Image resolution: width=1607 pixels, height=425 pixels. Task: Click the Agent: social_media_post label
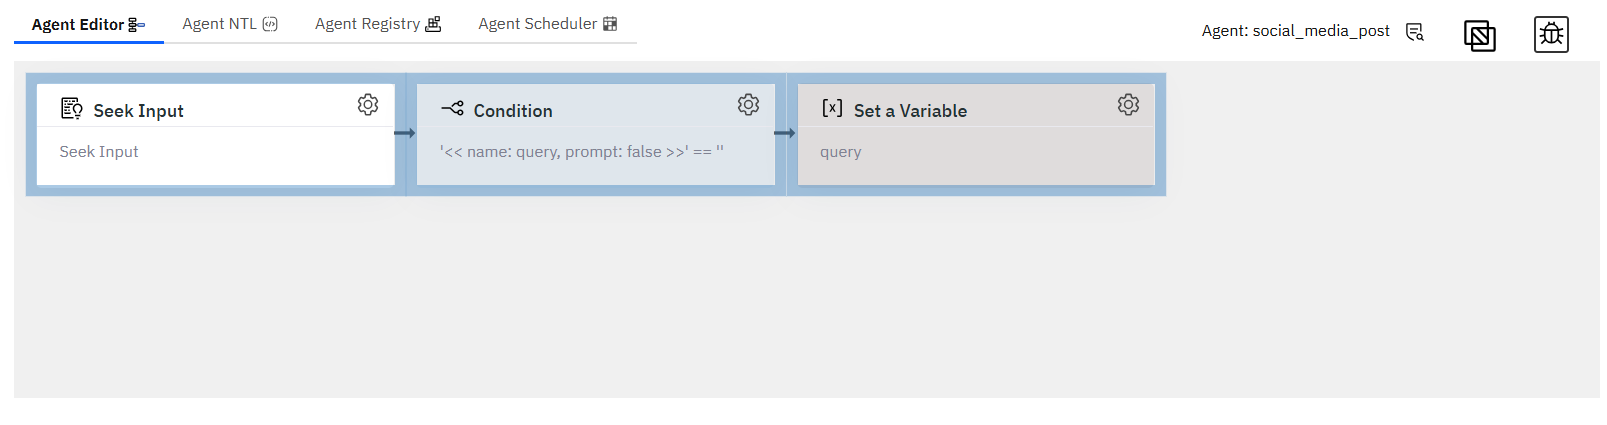click(1295, 31)
